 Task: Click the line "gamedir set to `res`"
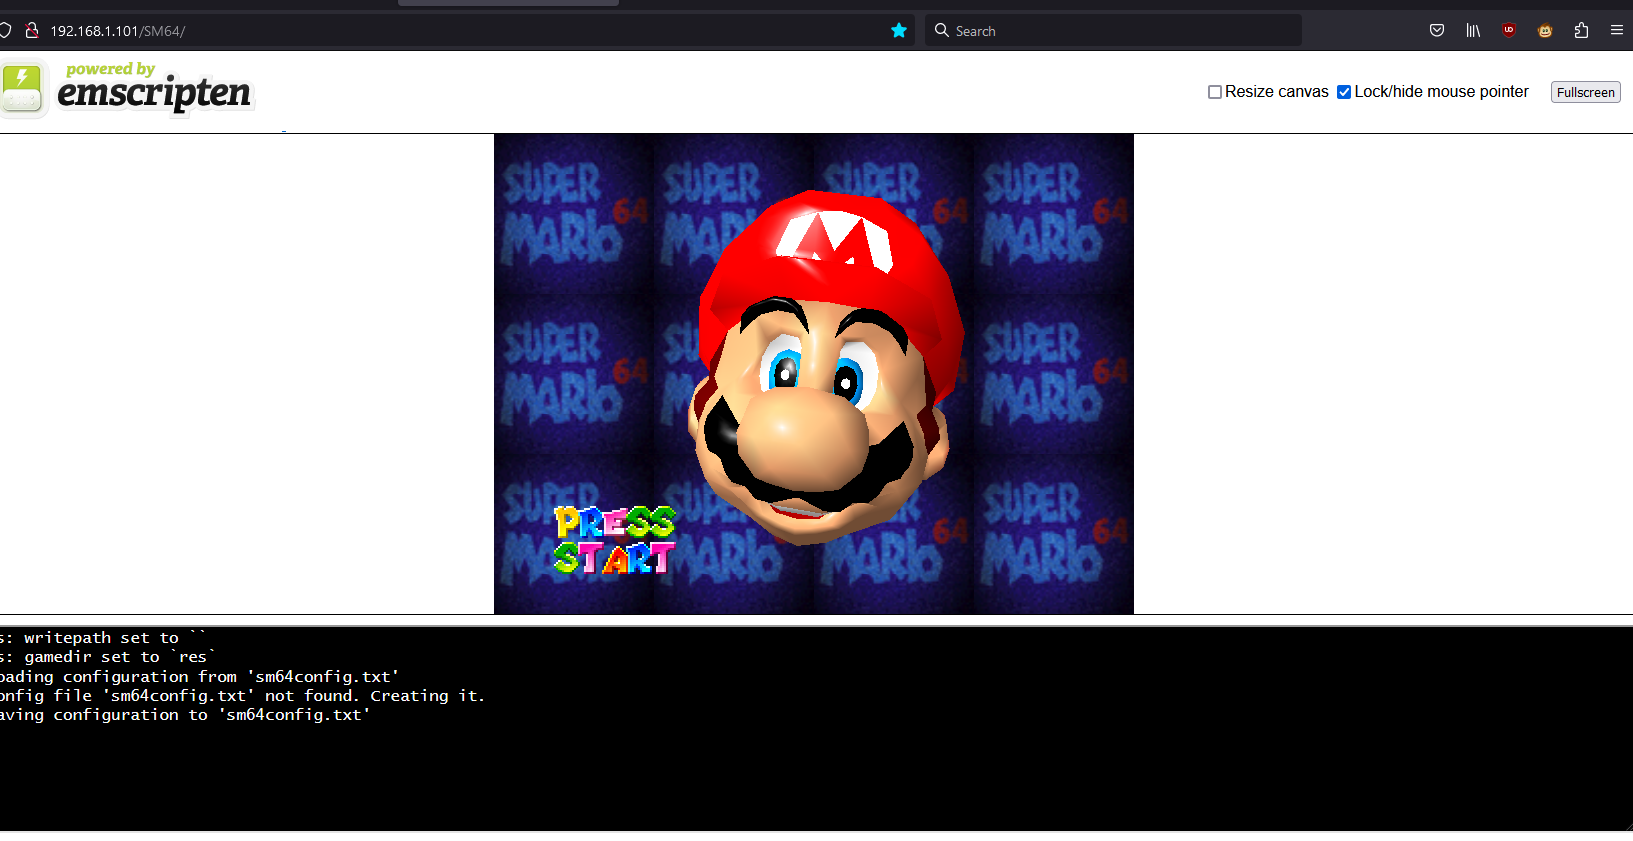[x=119, y=657]
